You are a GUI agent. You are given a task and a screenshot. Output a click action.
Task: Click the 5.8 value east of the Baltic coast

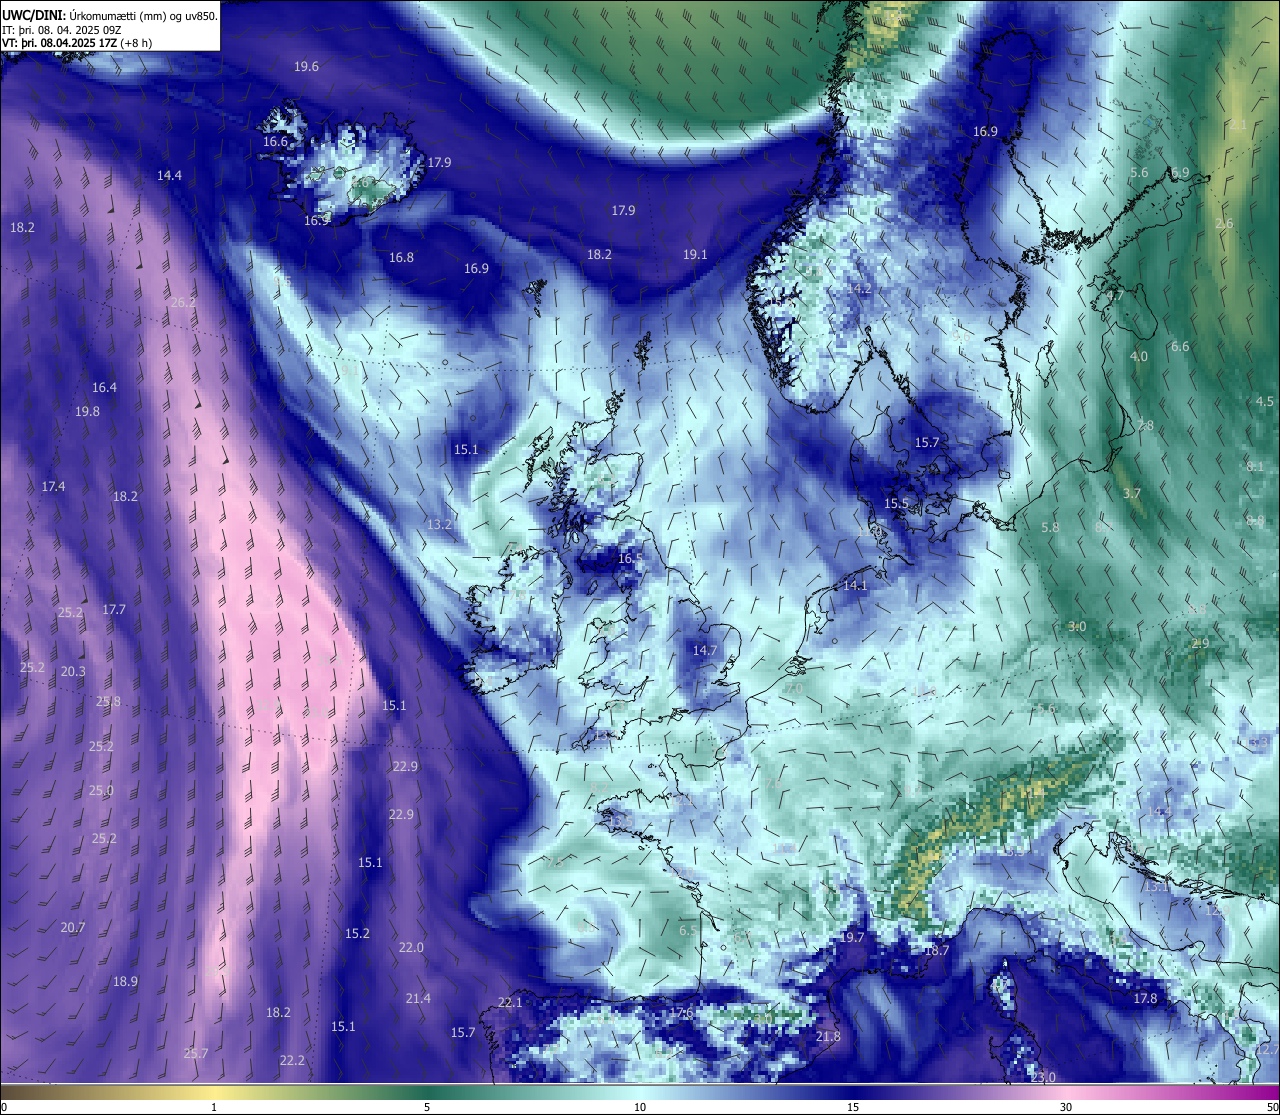coord(1050,528)
